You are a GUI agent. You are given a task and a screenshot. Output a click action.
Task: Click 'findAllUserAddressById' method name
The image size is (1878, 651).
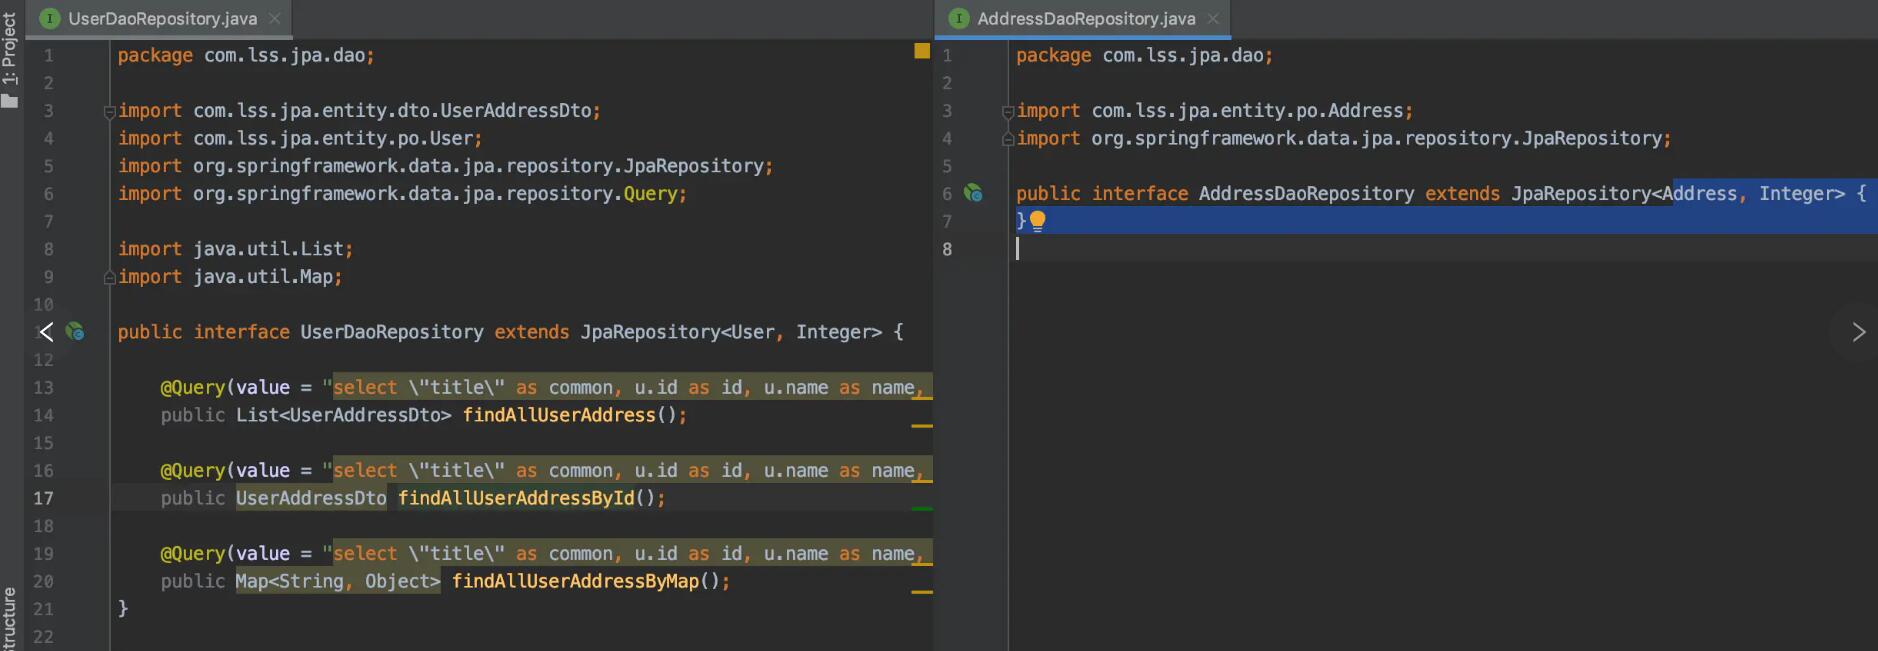(x=516, y=498)
